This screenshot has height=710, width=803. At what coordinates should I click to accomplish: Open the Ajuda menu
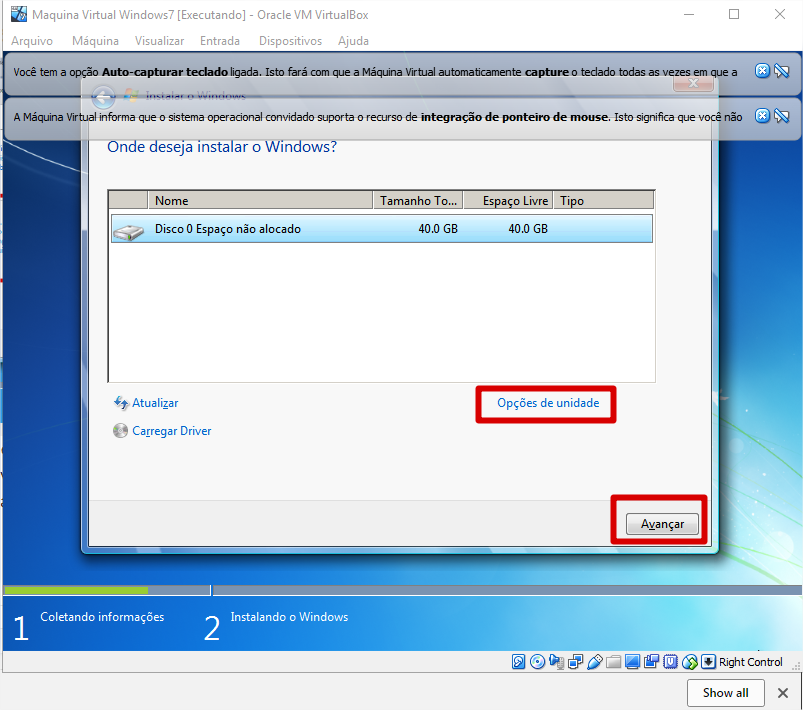click(353, 41)
